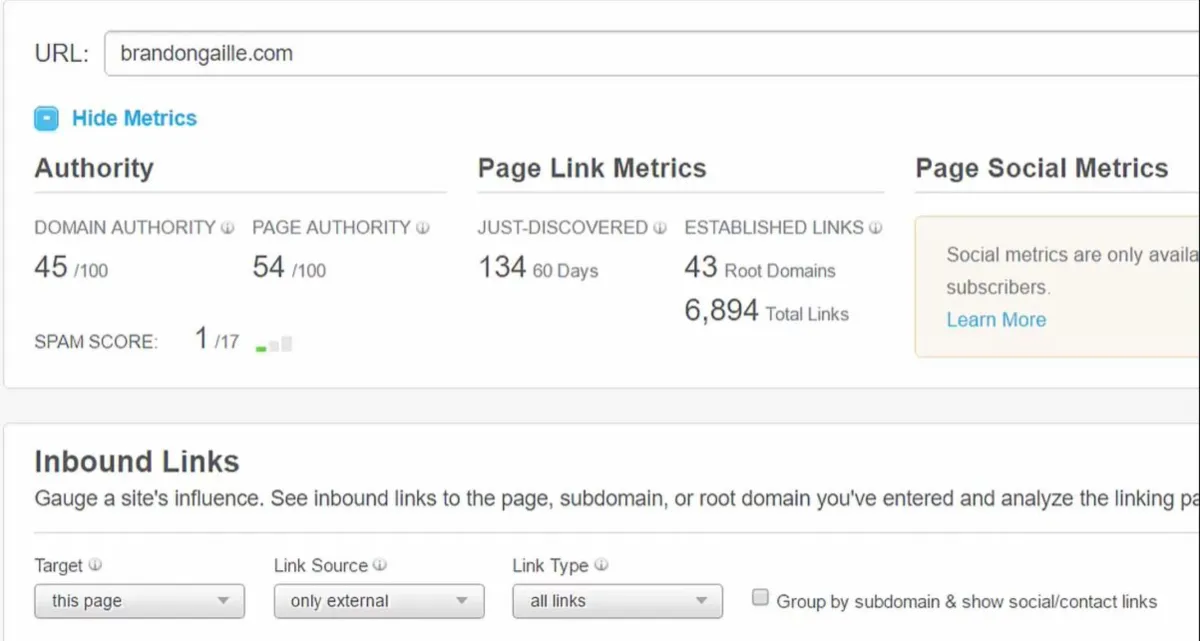Click info icon beside Established Links
This screenshot has width=1200, height=641.
[876, 228]
